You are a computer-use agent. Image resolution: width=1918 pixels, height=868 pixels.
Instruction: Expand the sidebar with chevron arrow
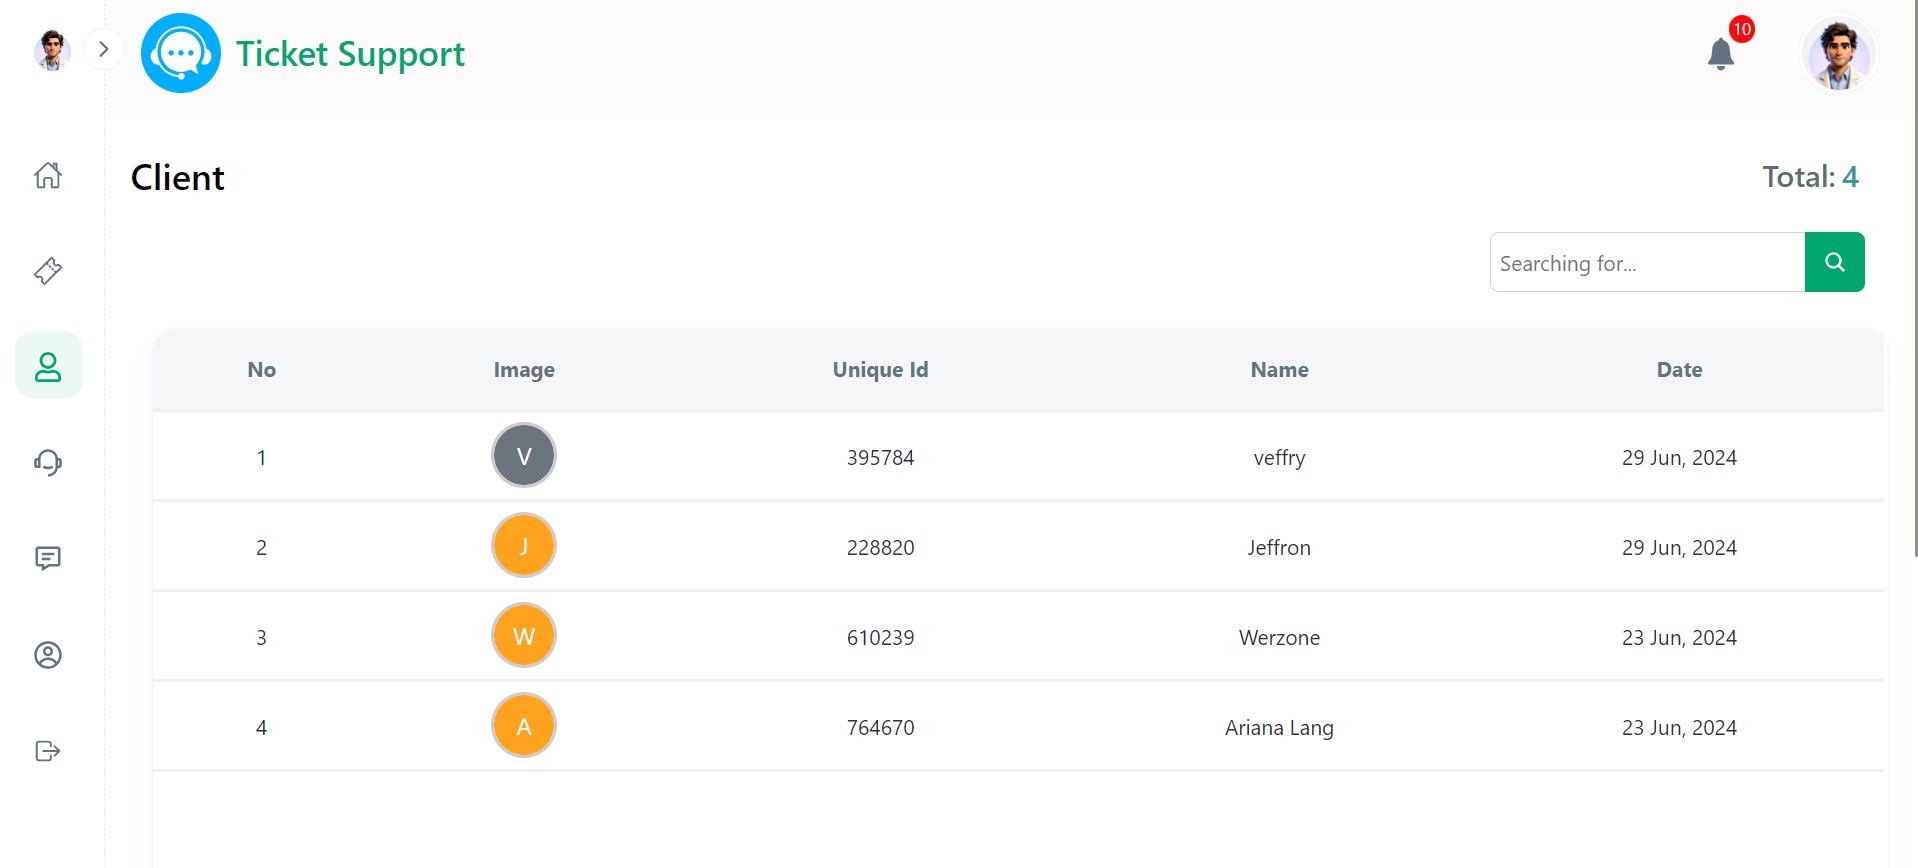(103, 49)
